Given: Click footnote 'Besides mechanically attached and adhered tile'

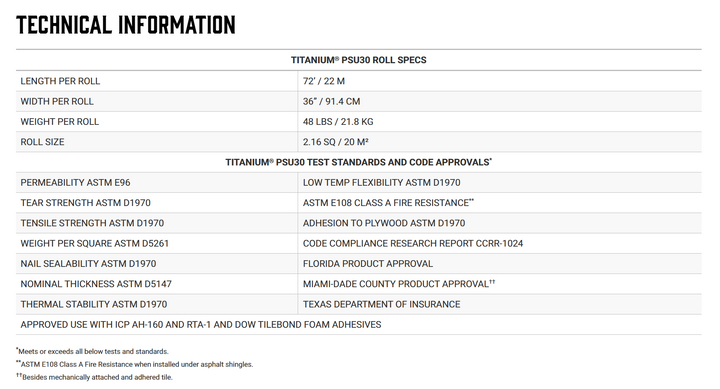Looking at the screenshot, I should [95, 377].
